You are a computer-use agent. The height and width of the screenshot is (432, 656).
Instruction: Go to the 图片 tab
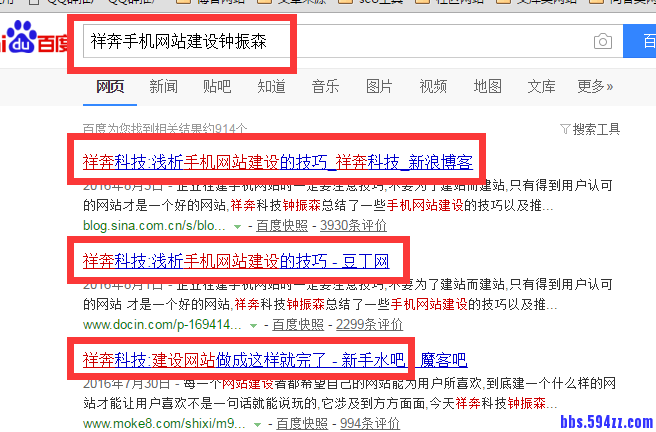[x=379, y=86]
